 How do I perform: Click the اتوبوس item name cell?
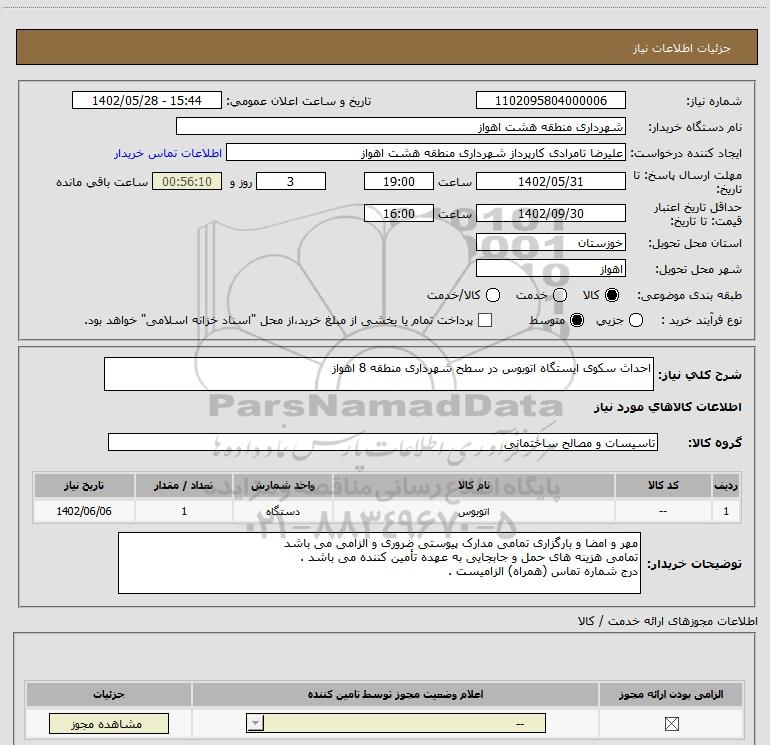[x=474, y=511]
